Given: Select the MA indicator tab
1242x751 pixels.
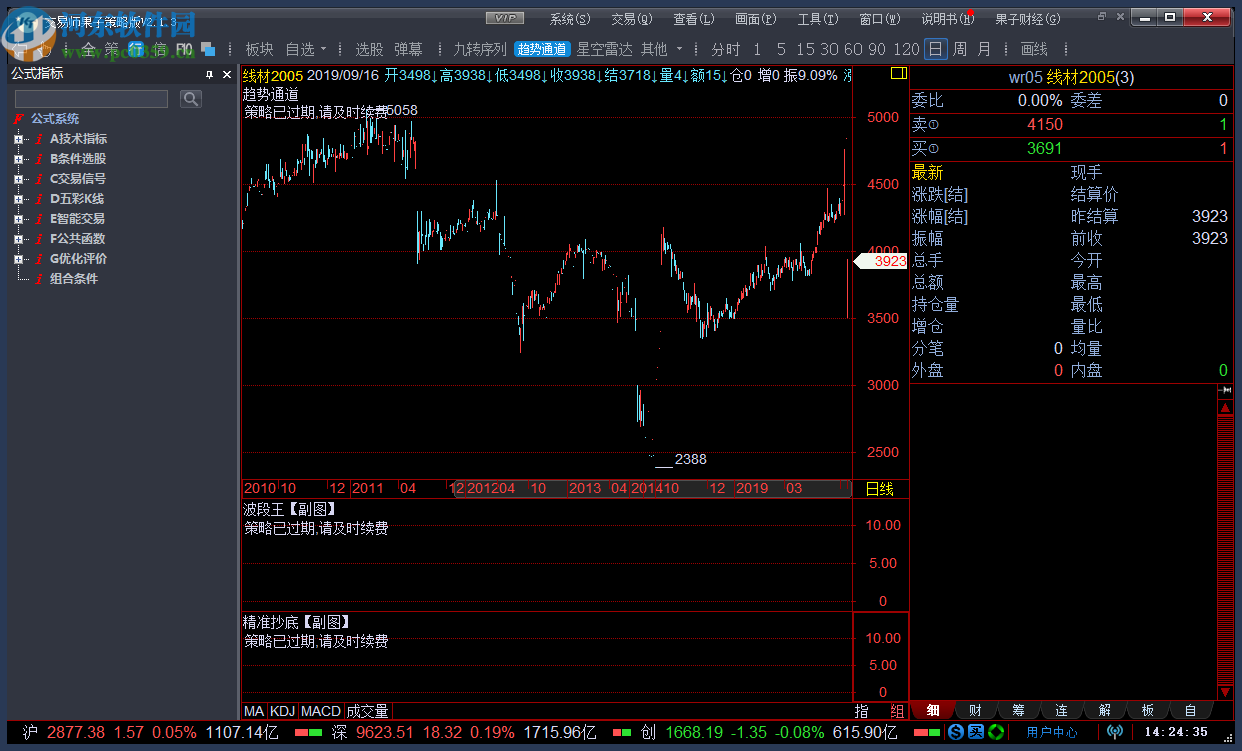Looking at the screenshot, I should pos(254,711).
